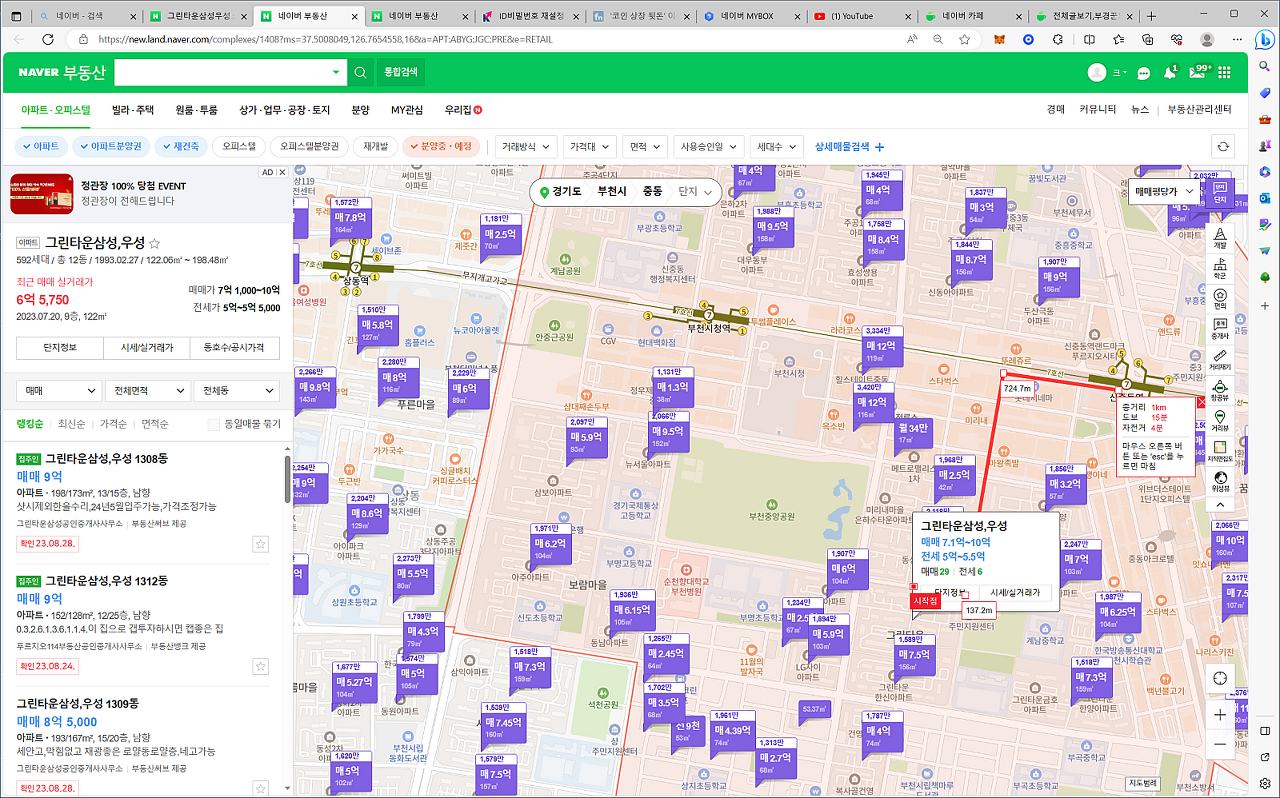Expand the 전체동 select box
The height and width of the screenshot is (798, 1280).
237,390
